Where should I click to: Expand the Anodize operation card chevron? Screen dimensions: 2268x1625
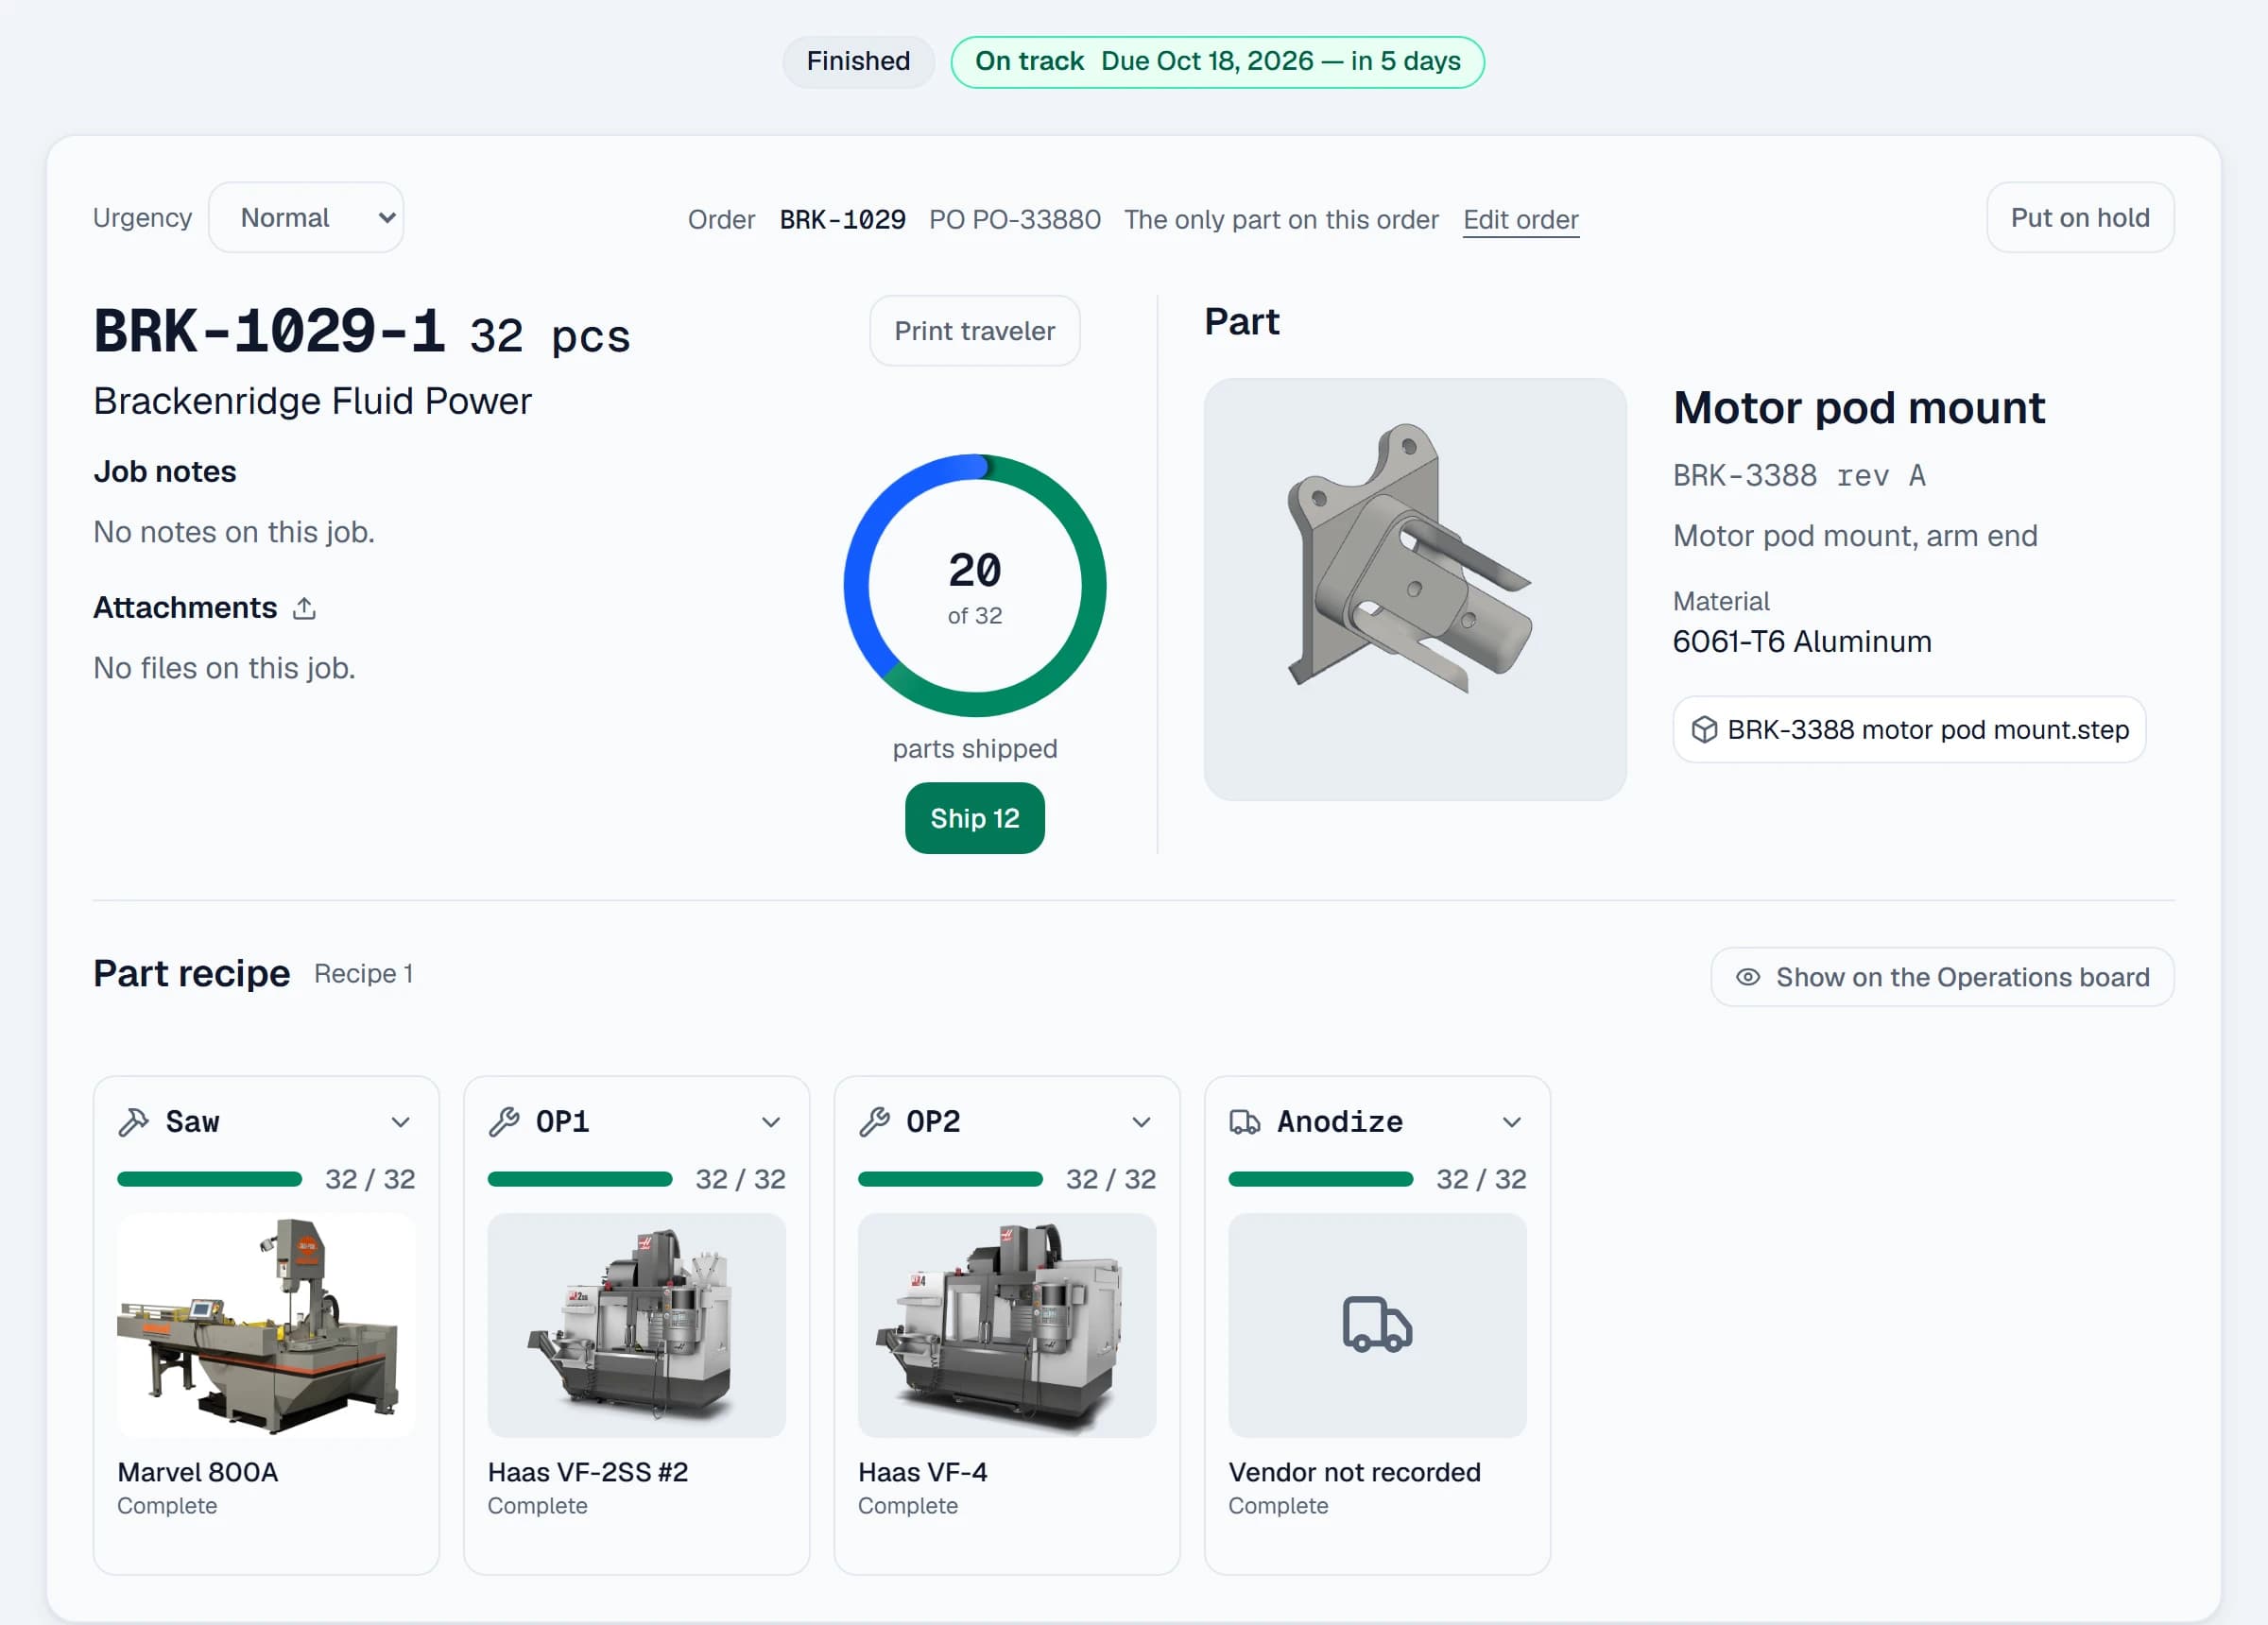[x=1511, y=1122]
